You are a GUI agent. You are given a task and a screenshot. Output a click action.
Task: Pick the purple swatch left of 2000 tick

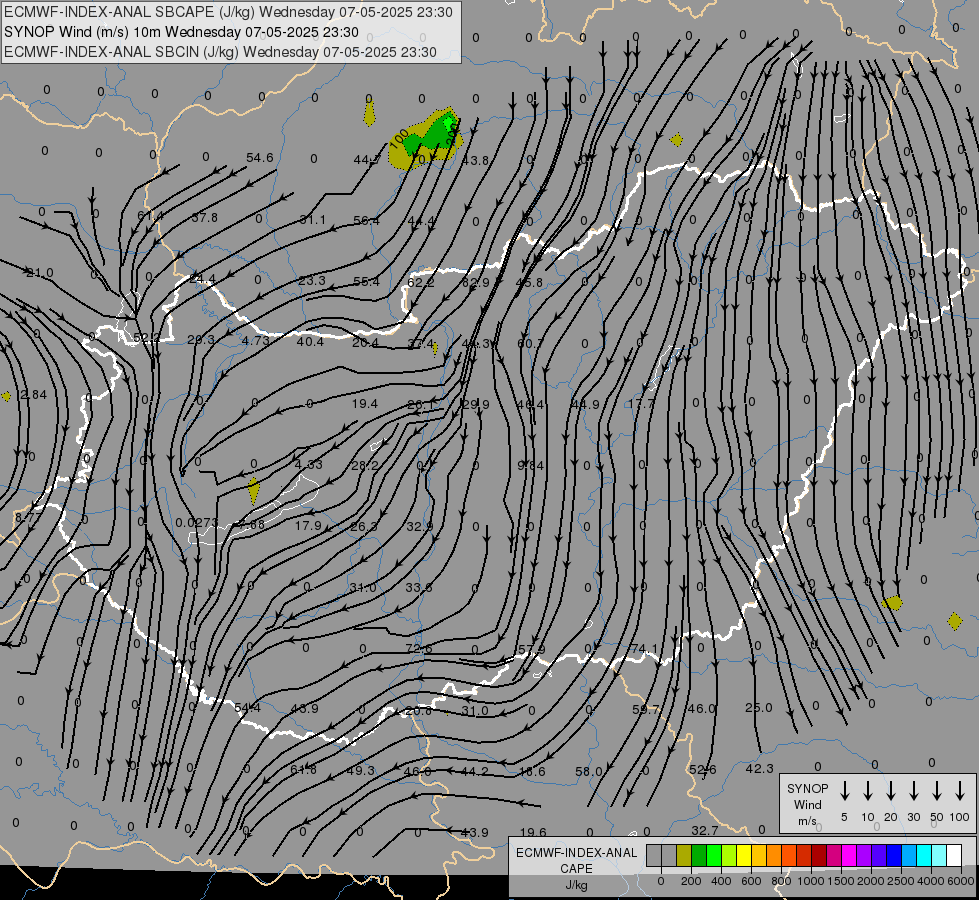pos(863,855)
